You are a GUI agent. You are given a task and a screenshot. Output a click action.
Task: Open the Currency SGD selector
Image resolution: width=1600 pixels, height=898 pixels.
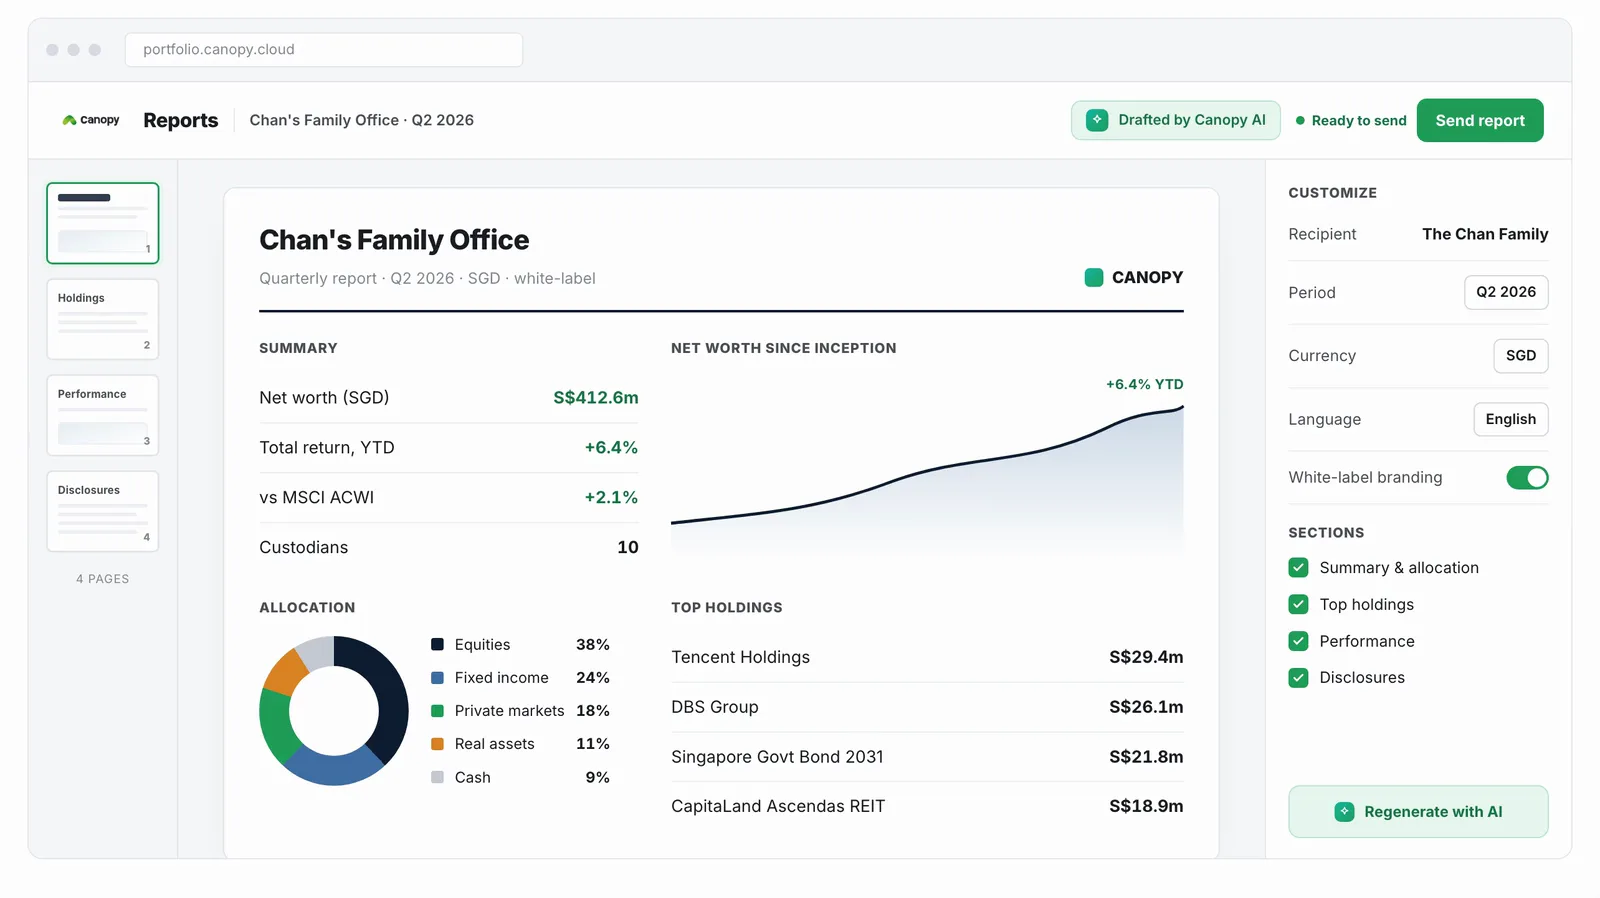tap(1520, 356)
